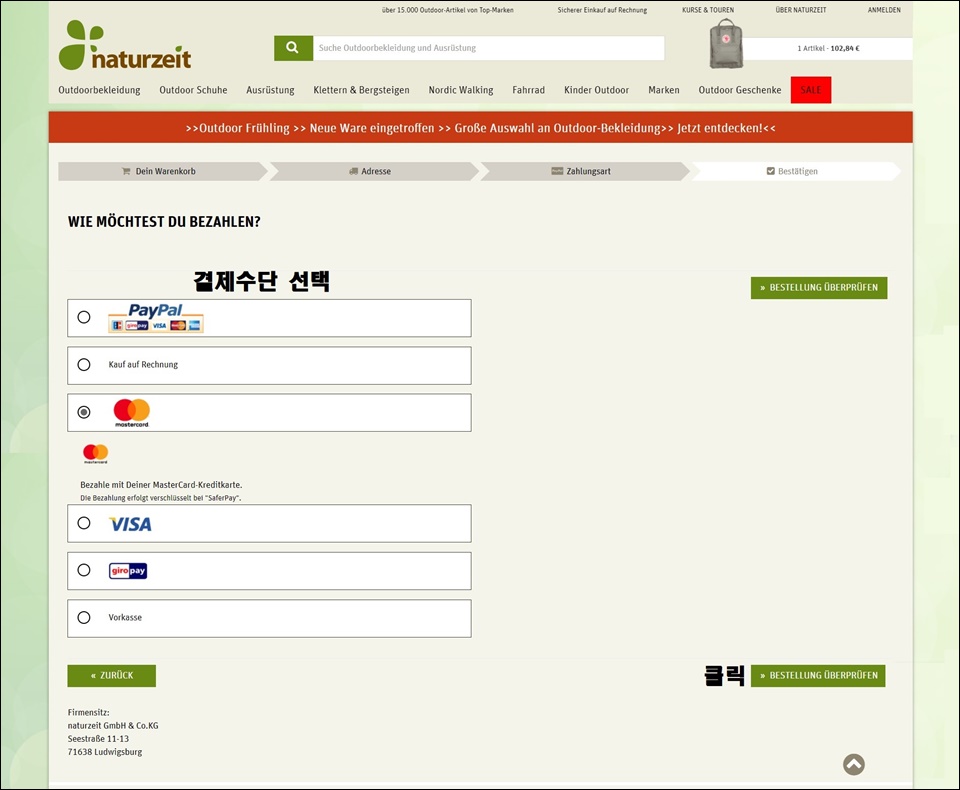Select the VISA radio button
Image resolution: width=960 pixels, height=790 pixels.
(84, 523)
